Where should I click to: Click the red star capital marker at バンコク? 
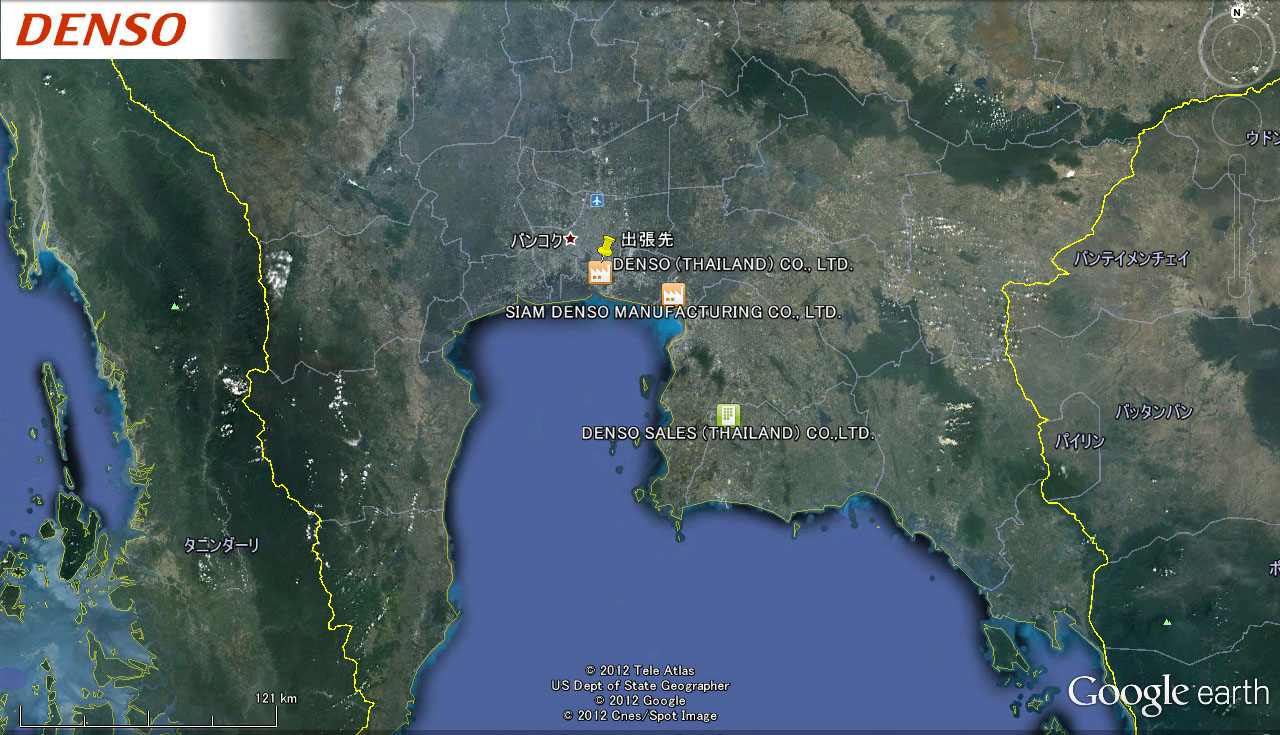pos(571,238)
